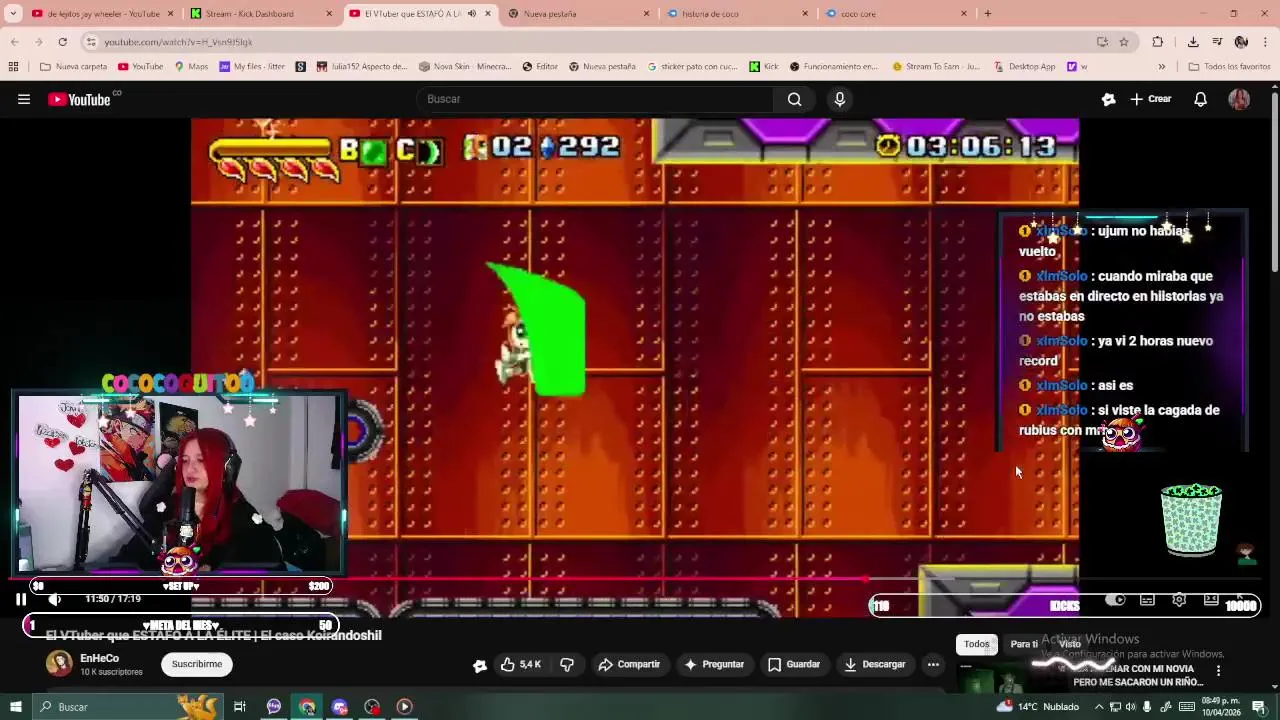
Task: Click the Crear button
Action: click(x=1151, y=99)
